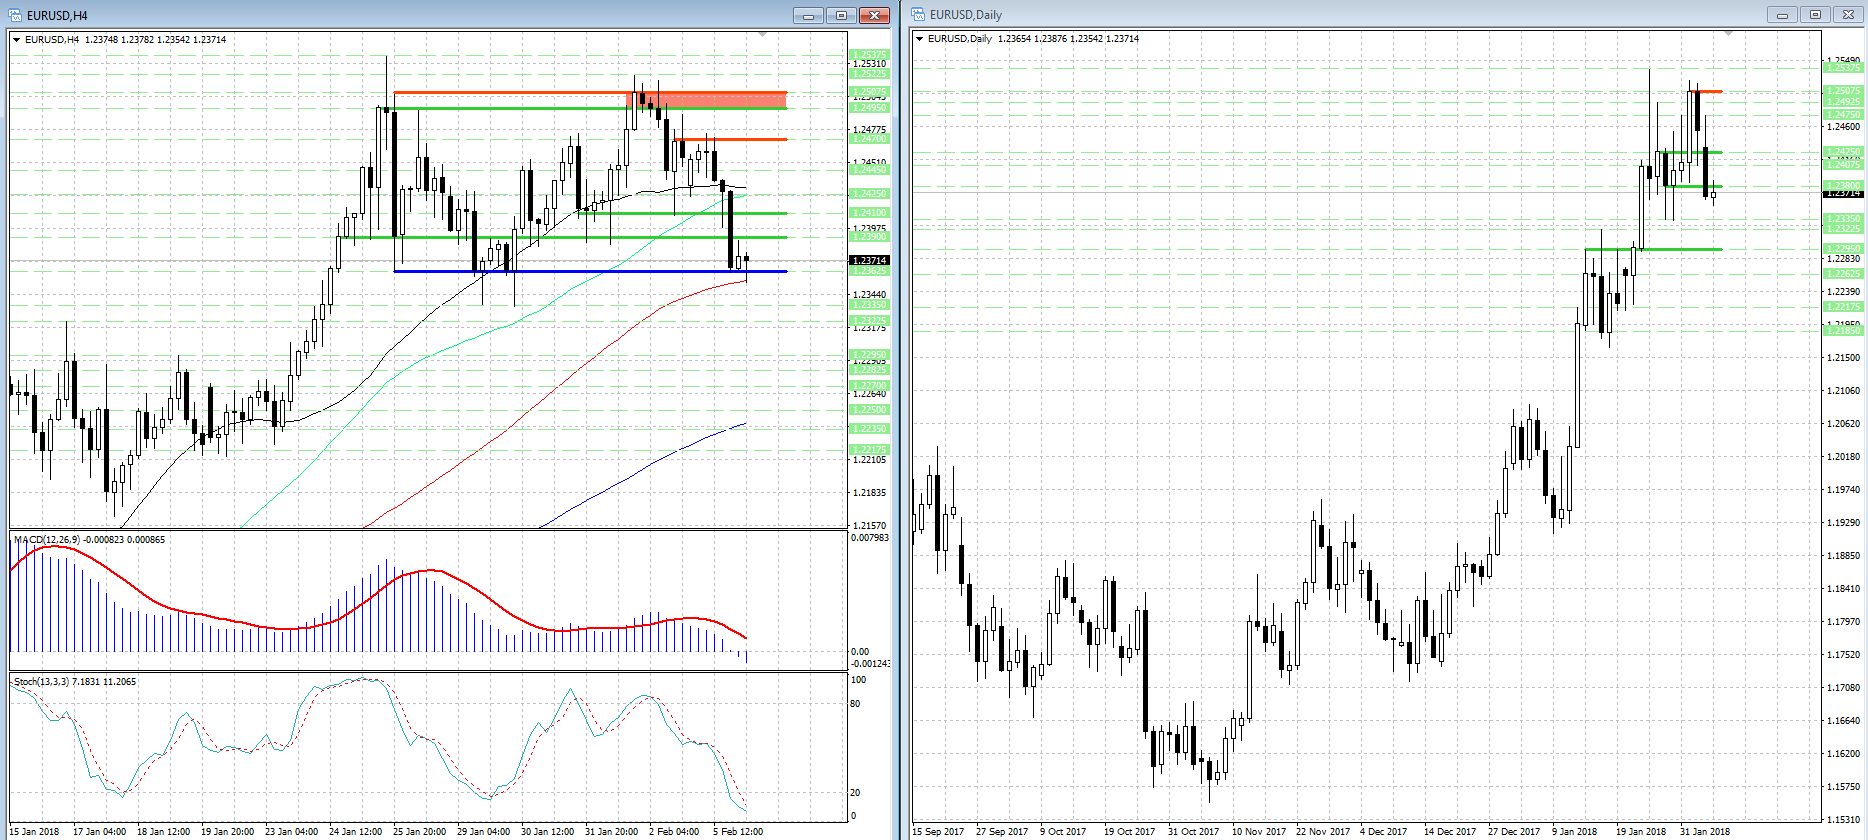Click the EURUSD,H4 window chart icon
Screen dimensions: 1868x840
[x=14, y=15]
